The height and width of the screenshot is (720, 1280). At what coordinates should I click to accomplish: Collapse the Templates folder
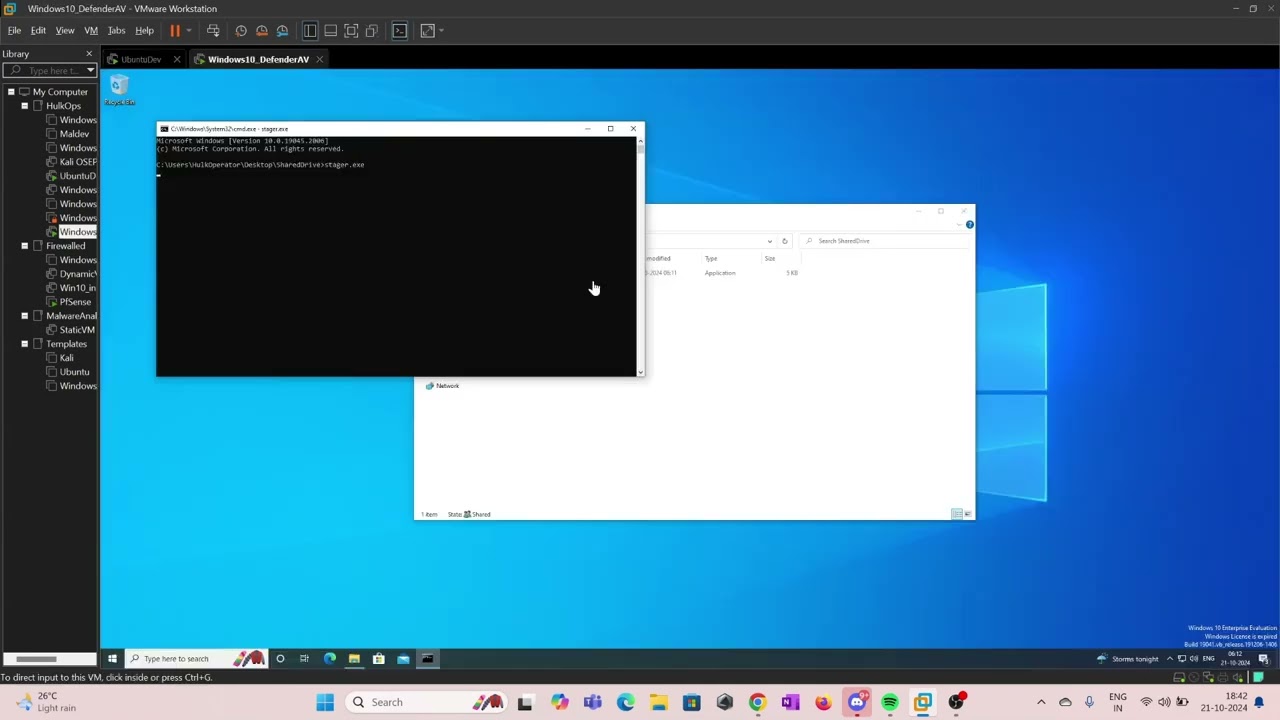click(x=24, y=344)
